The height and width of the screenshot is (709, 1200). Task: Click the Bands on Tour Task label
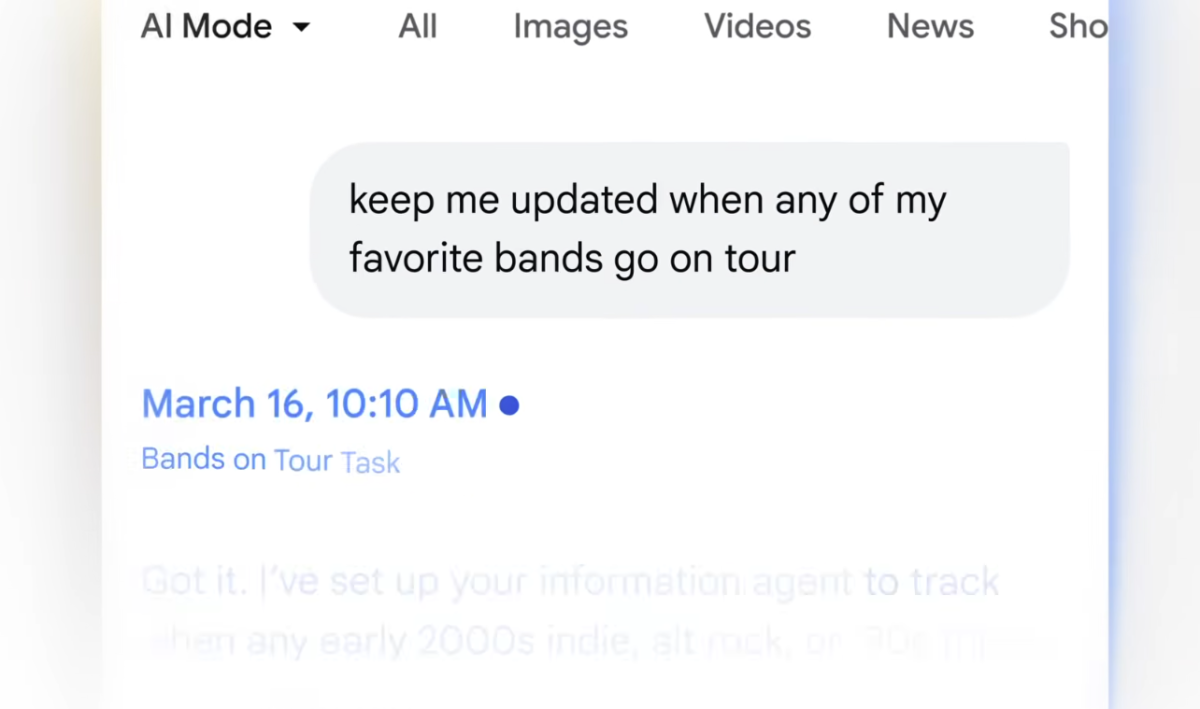270,460
